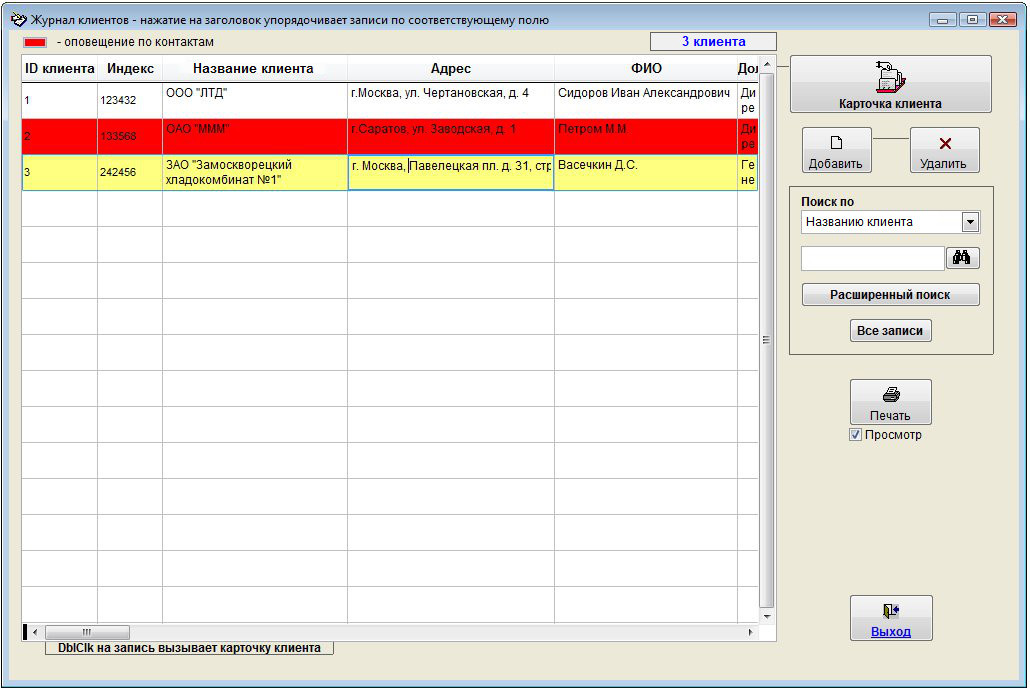The width and height of the screenshot is (1030, 690).
Task: Click into the search text field
Action: [x=872, y=258]
